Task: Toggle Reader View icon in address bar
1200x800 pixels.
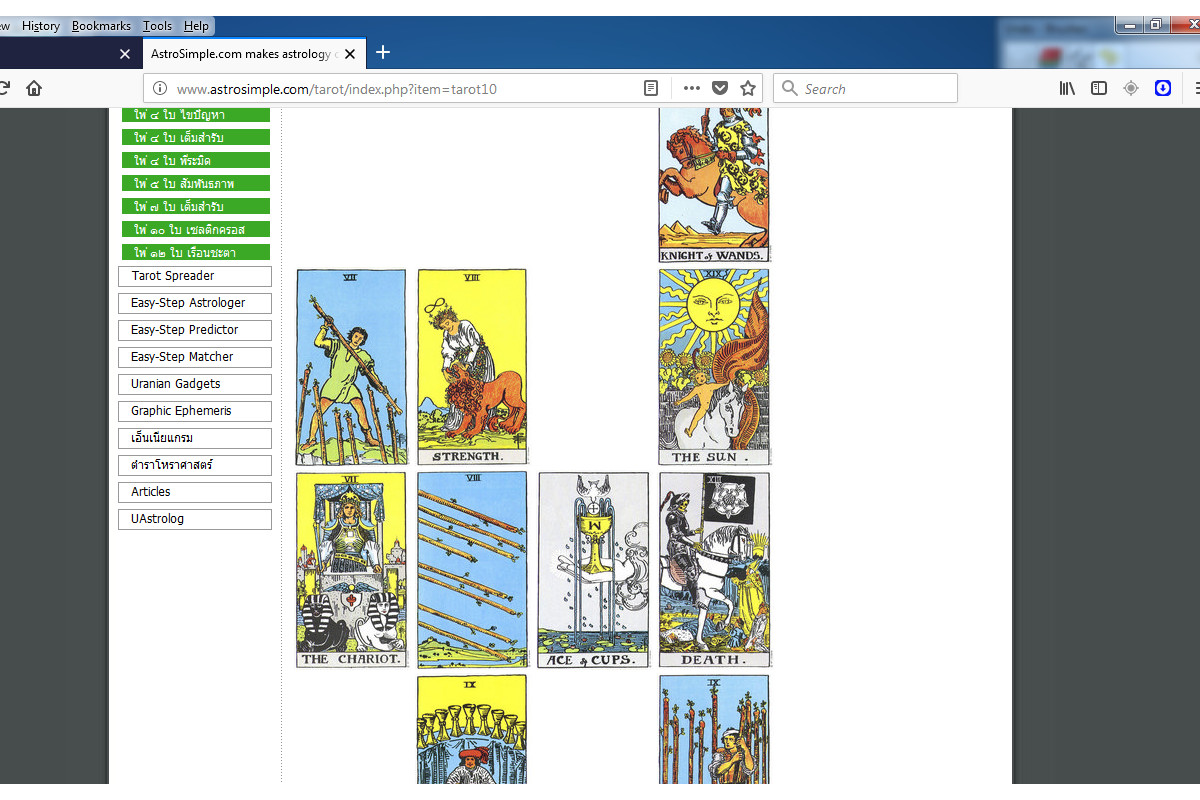Action: 651,88
